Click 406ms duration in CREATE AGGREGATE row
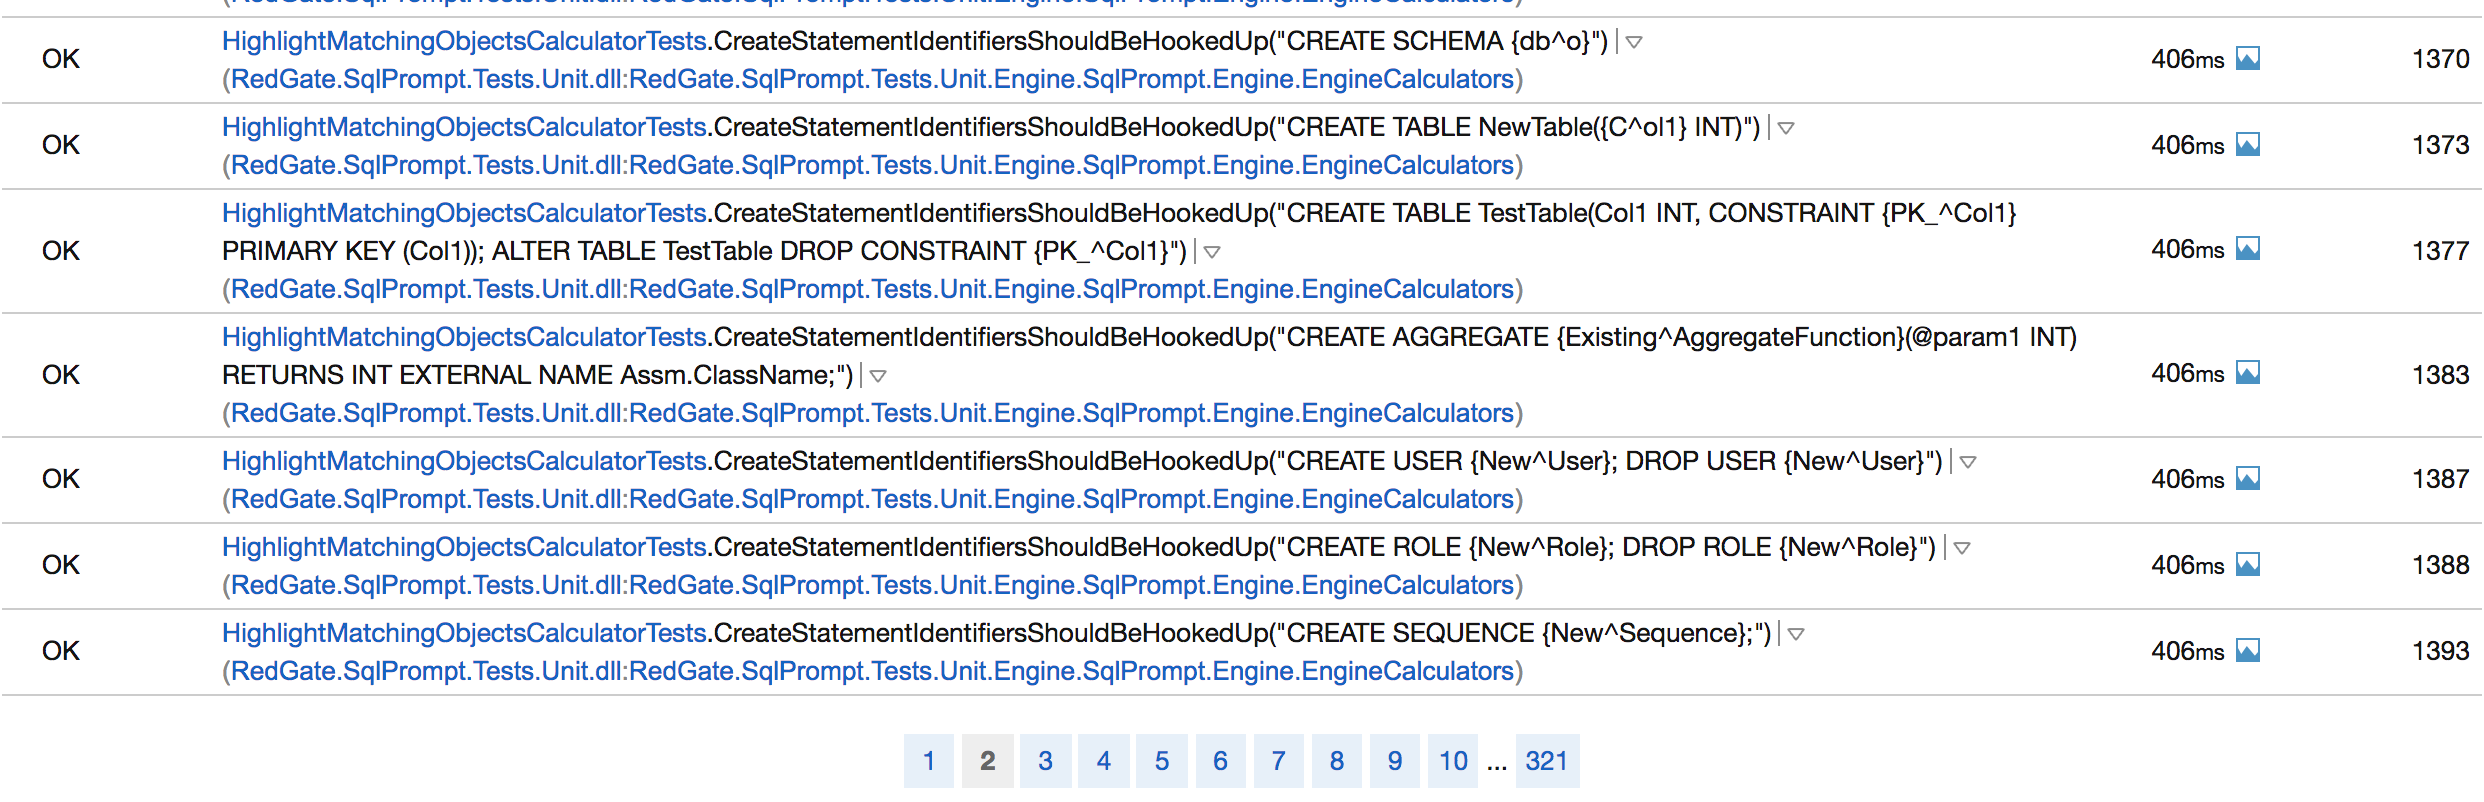 pos(2188,374)
